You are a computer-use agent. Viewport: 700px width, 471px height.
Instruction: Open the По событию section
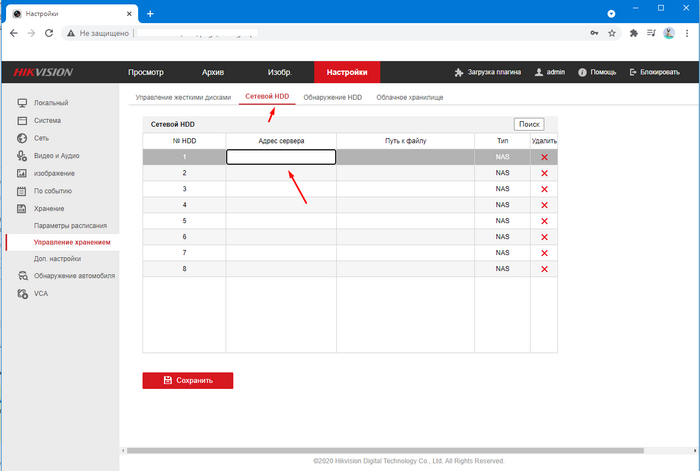pos(44,191)
